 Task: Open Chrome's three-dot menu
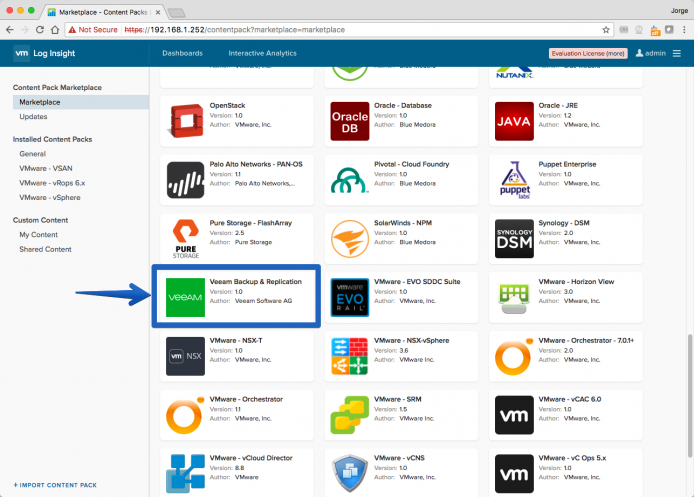point(684,30)
